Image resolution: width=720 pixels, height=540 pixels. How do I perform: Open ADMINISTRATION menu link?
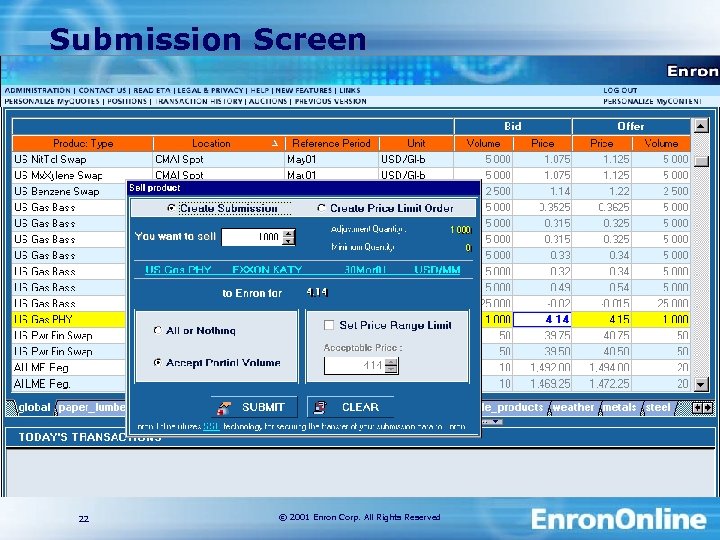38,90
